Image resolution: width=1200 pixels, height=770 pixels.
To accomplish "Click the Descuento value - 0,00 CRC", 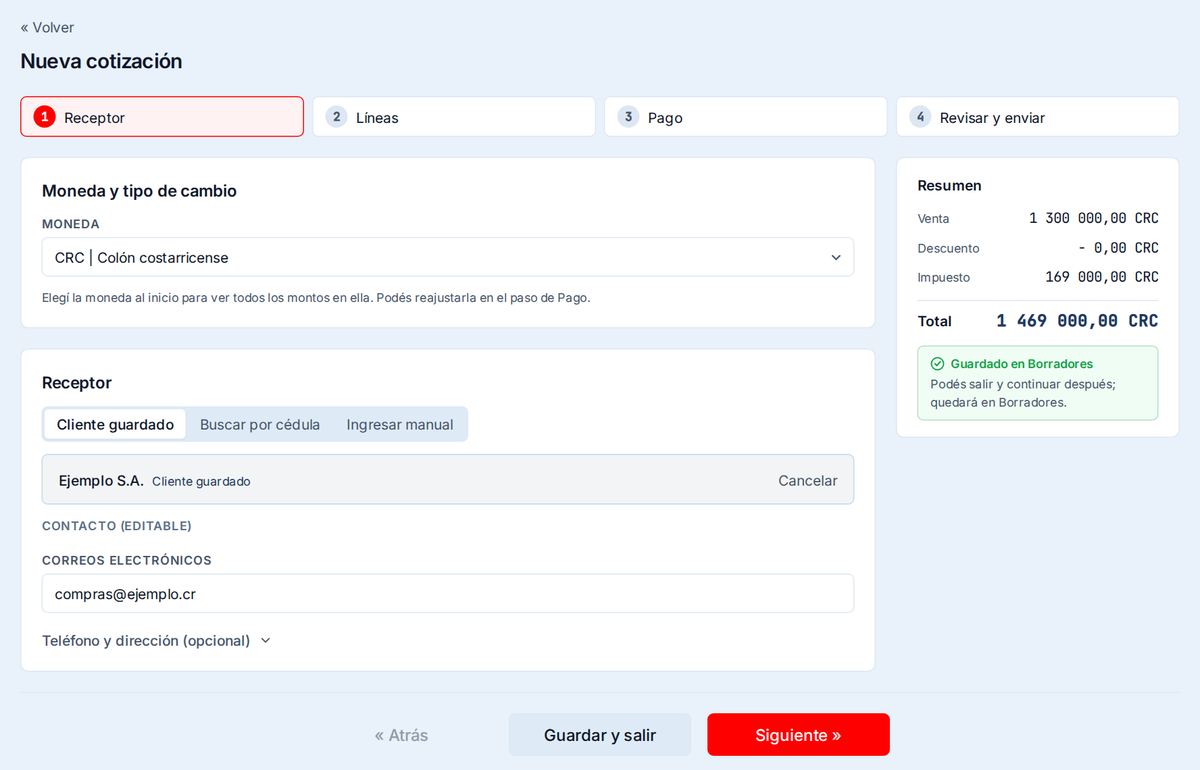I will (x=1118, y=248).
